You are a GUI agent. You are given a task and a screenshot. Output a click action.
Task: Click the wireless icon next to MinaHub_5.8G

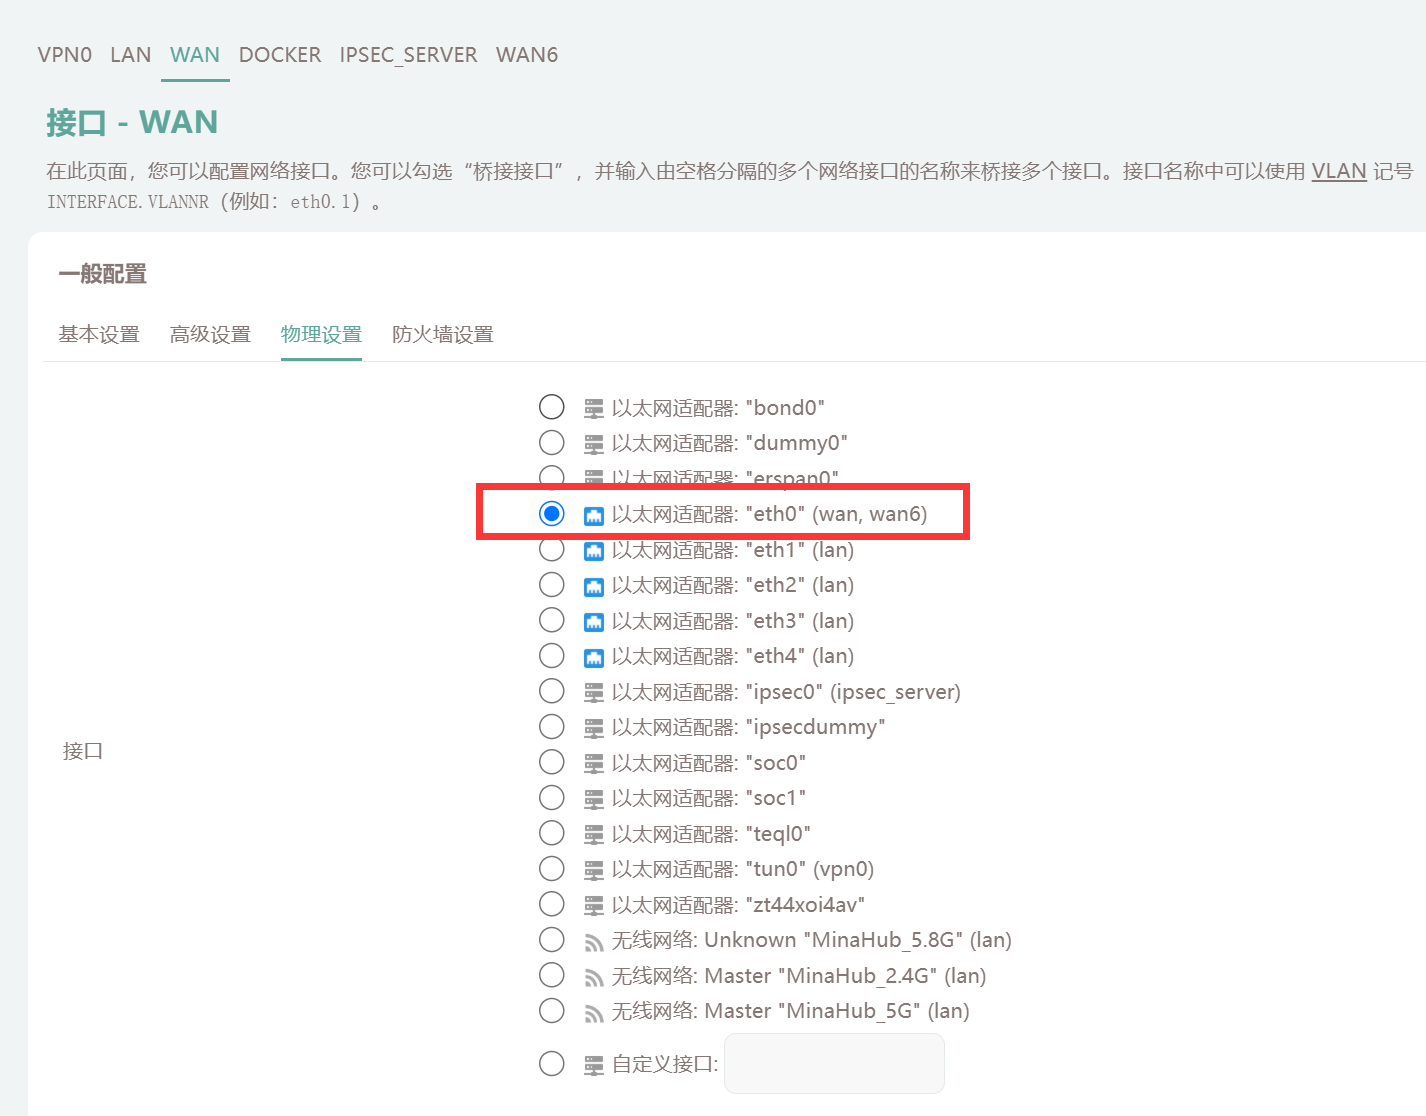pyautogui.click(x=594, y=942)
